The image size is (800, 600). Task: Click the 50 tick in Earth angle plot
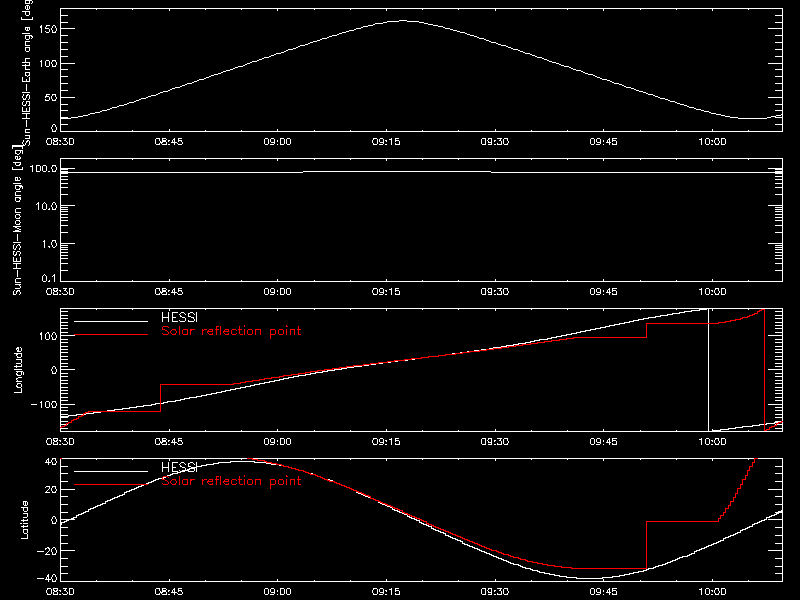(52, 97)
